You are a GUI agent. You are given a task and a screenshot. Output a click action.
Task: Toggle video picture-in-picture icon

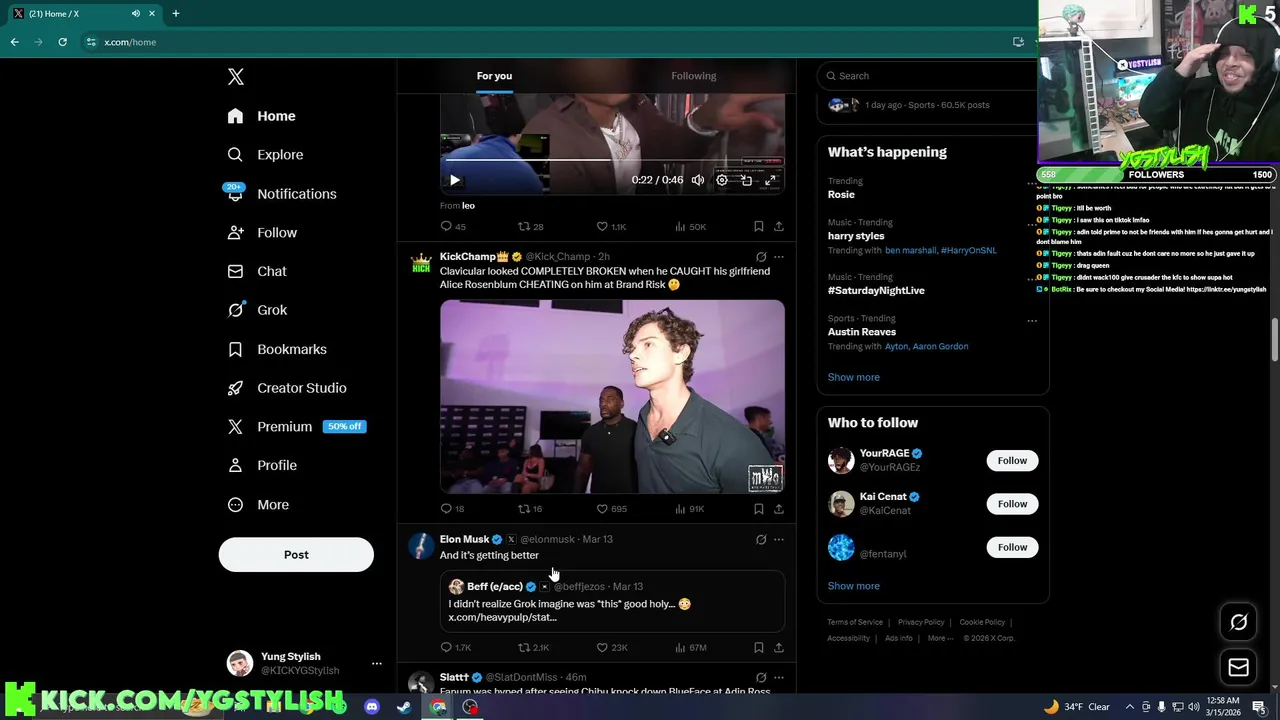point(746,180)
